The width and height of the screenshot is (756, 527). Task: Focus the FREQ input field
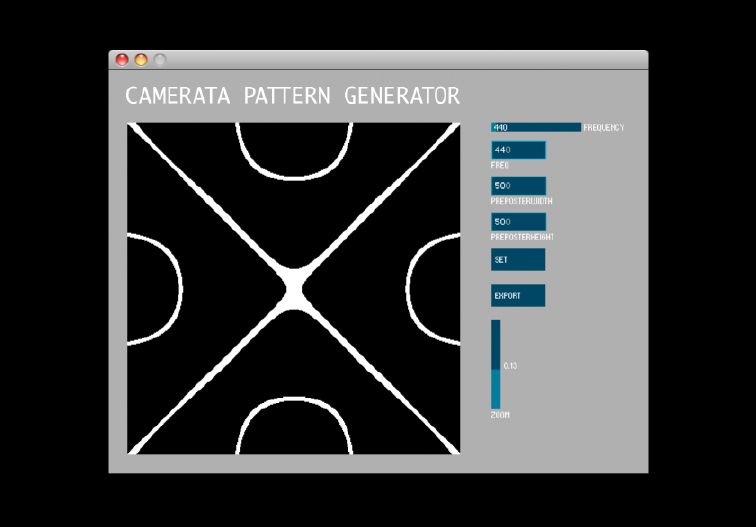tap(517, 150)
